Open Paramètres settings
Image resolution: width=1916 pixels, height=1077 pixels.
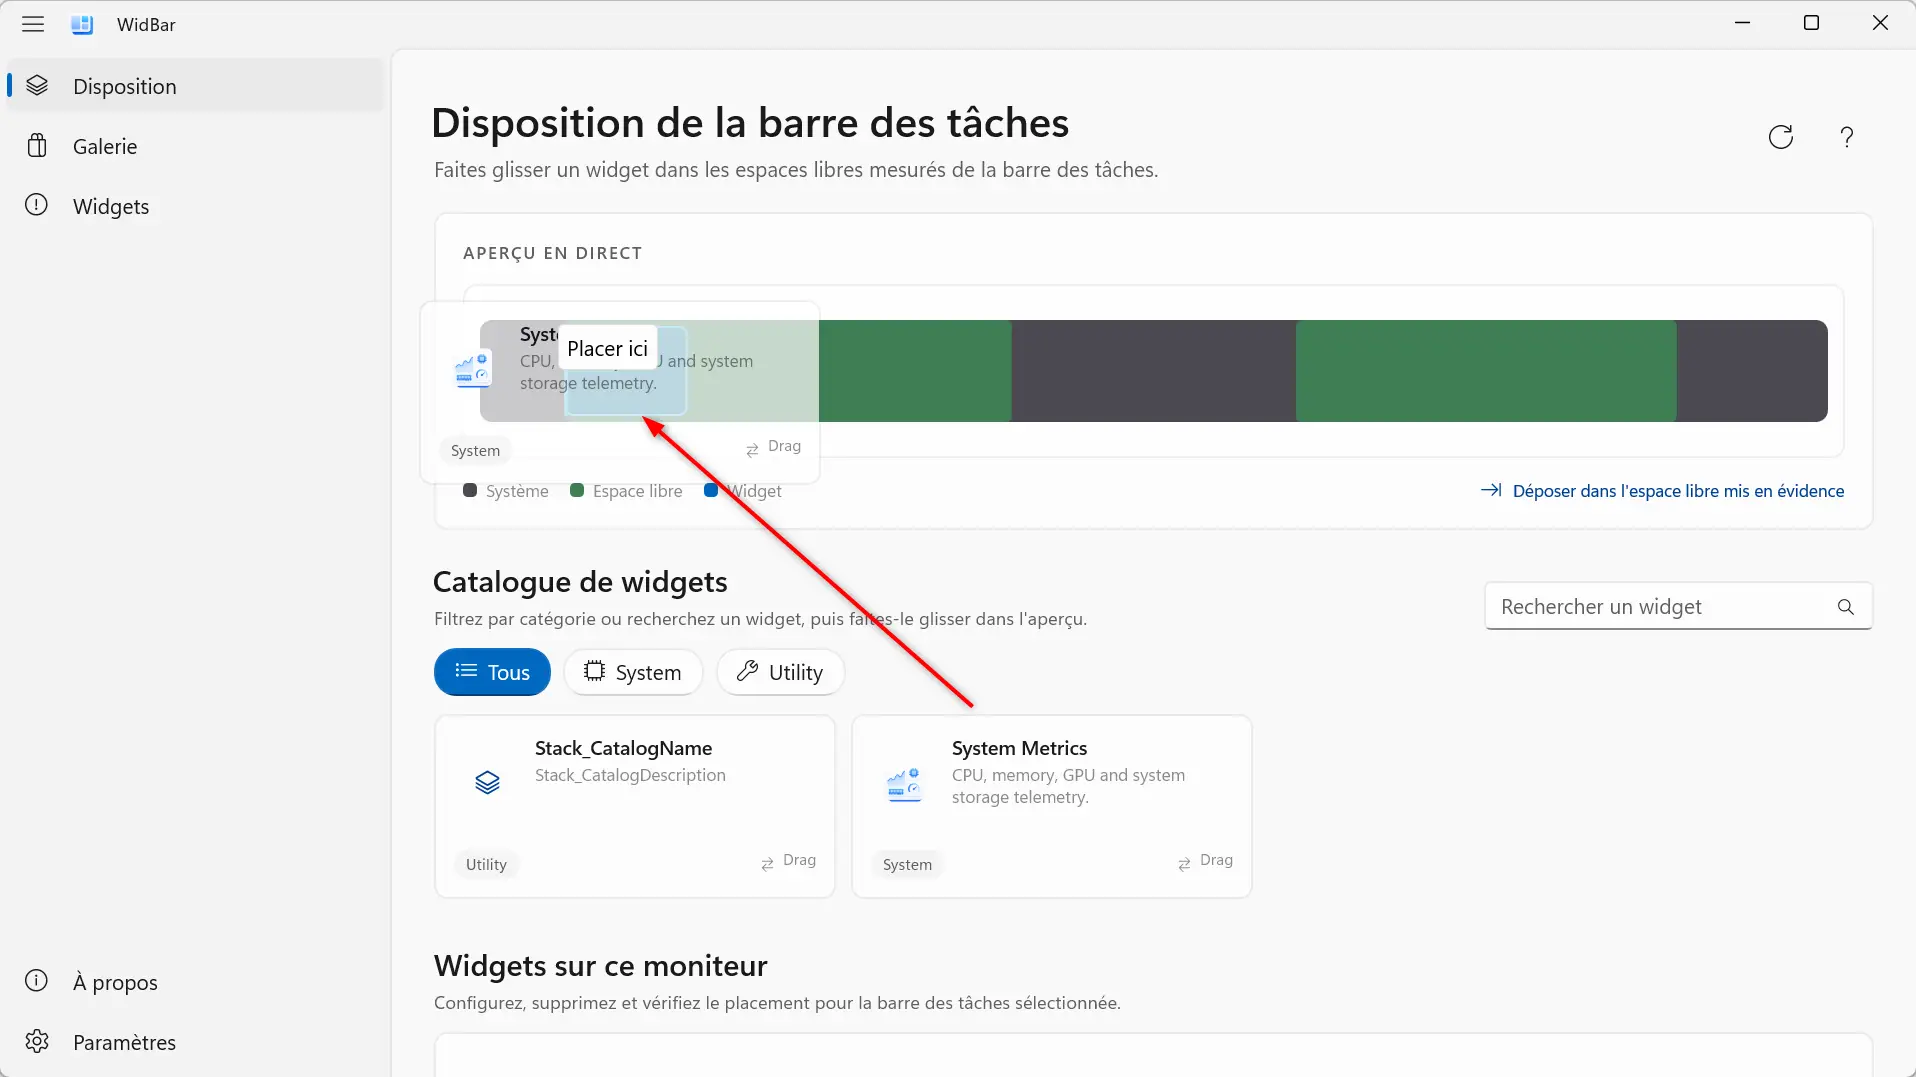(x=196, y=1042)
